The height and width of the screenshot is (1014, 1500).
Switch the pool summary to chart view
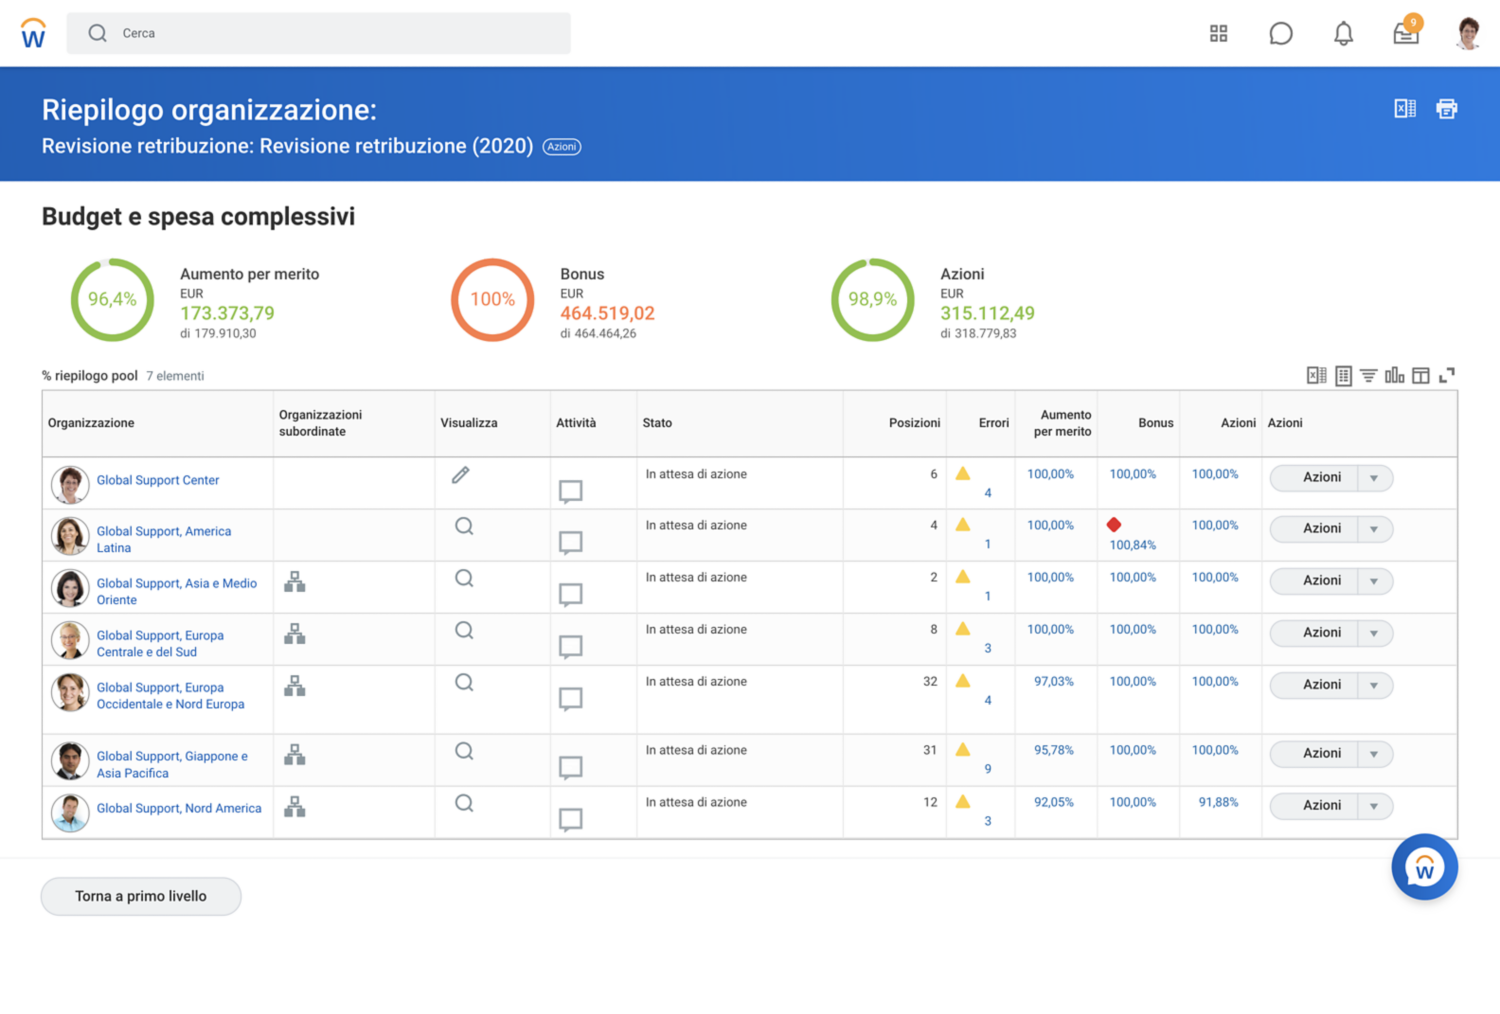(x=1395, y=375)
